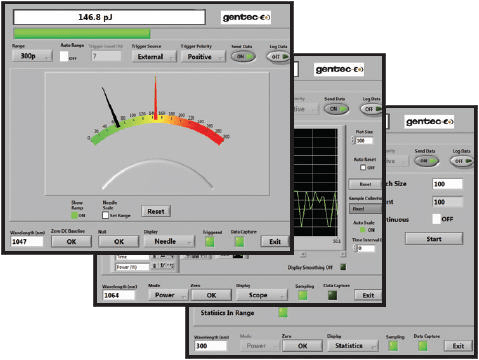Click the Triggered green indicator light
Image resolution: width=479 pixels, height=360 pixels.
tap(210, 242)
